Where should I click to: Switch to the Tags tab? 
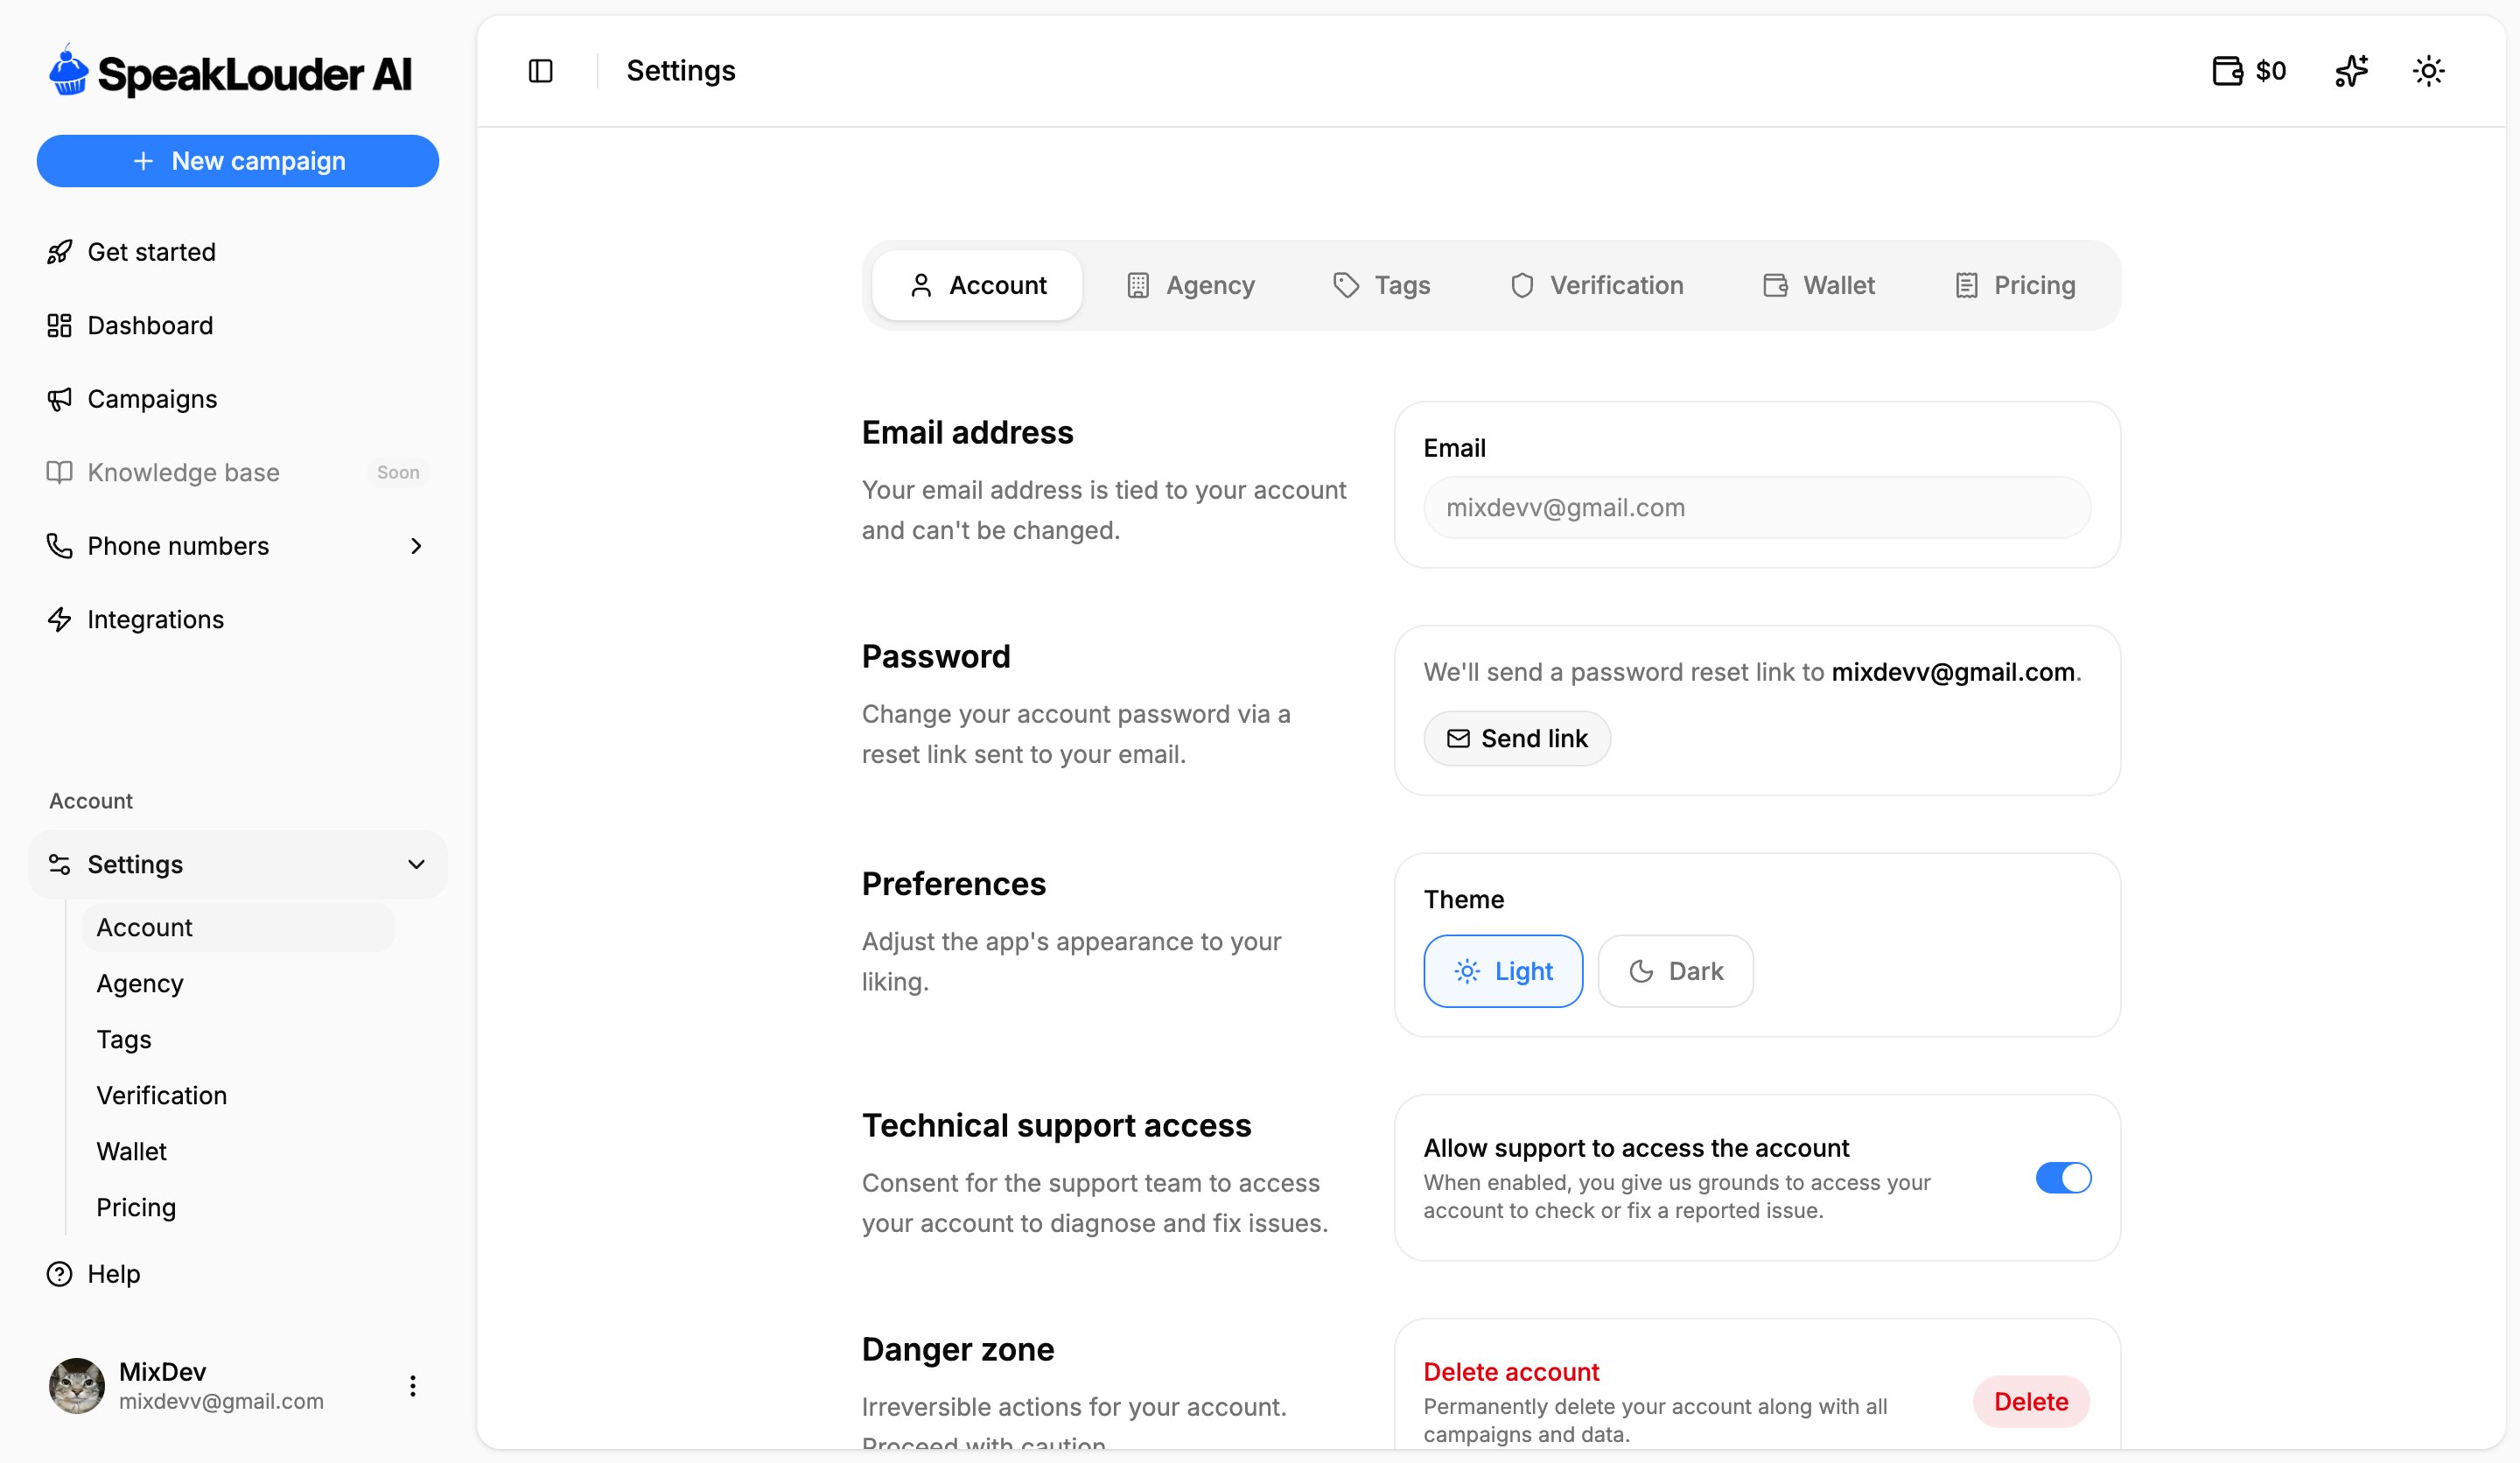tap(1381, 285)
